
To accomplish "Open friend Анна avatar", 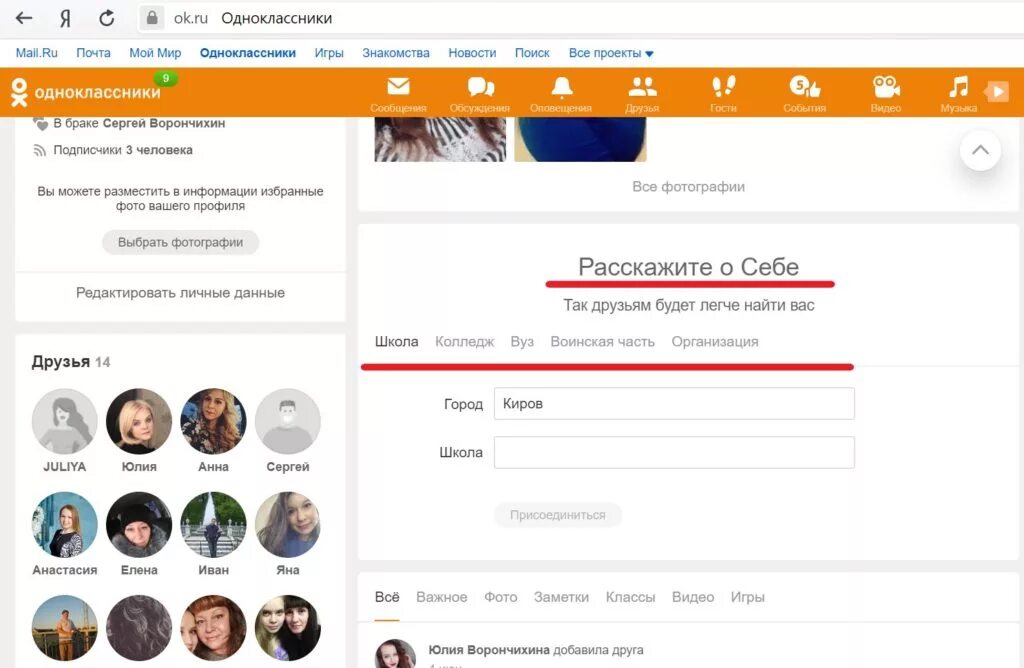I will (x=214, y=421).
